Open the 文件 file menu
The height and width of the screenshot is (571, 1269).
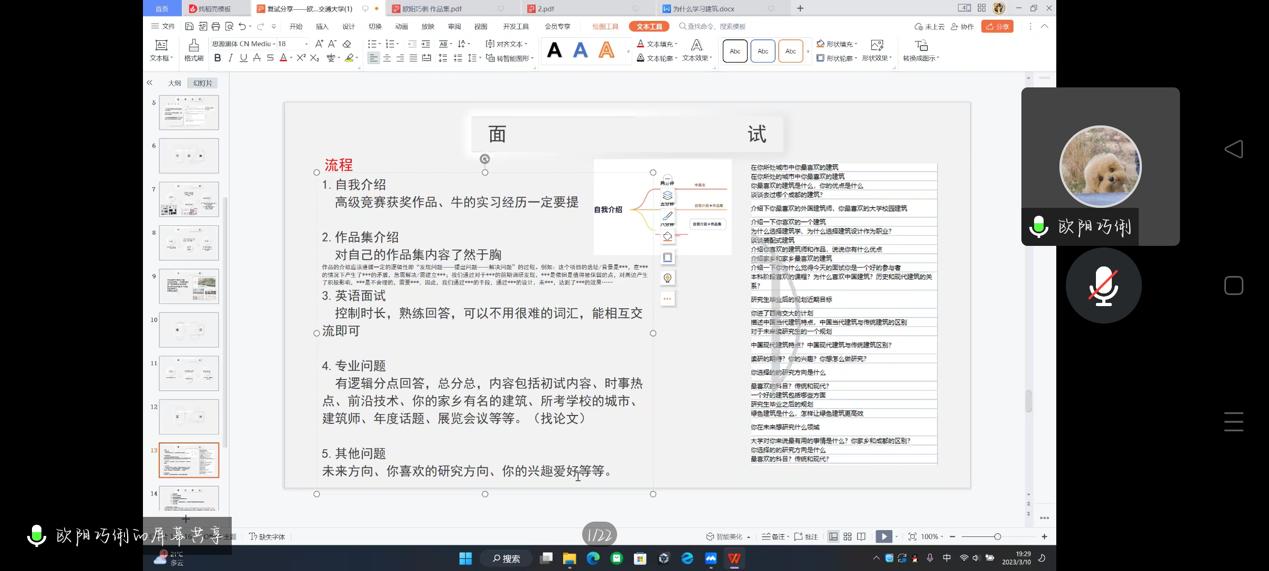pos(165,26)
